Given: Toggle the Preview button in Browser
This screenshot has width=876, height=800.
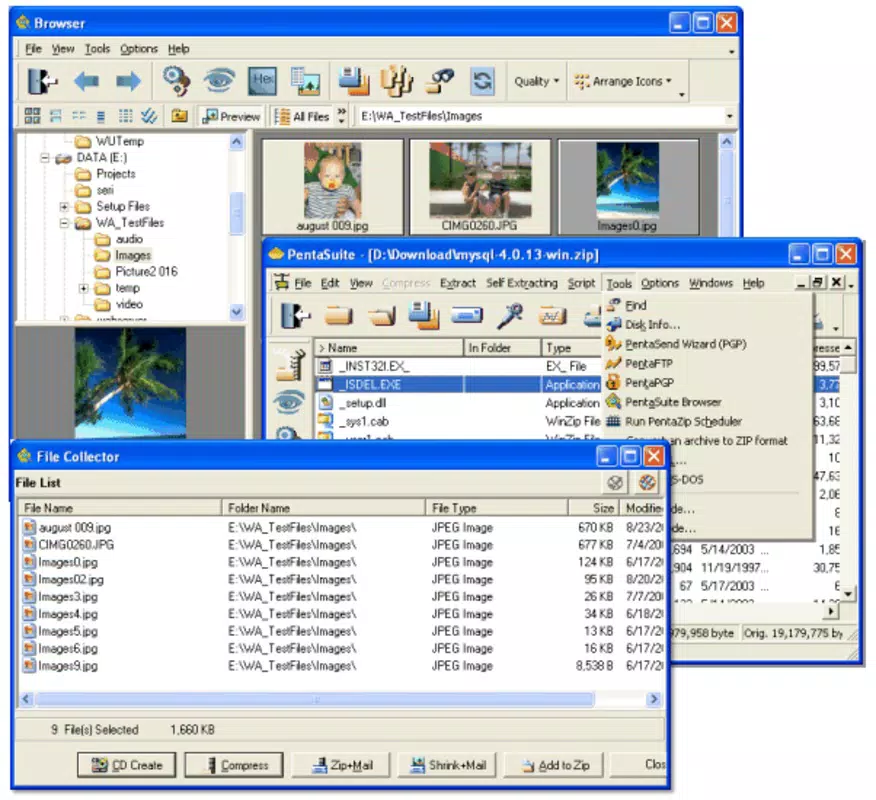Looking at the screenshot, I should (x=231, y=116).
